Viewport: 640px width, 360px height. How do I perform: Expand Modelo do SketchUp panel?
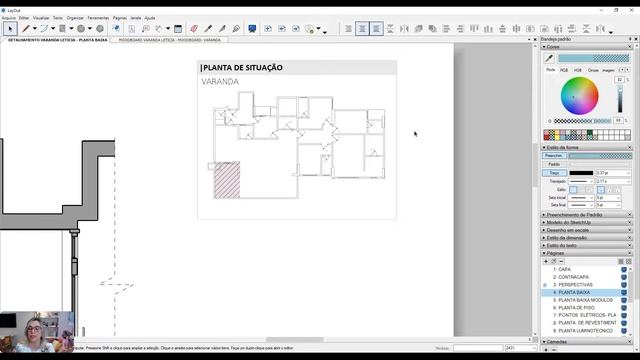coord(587,222)
